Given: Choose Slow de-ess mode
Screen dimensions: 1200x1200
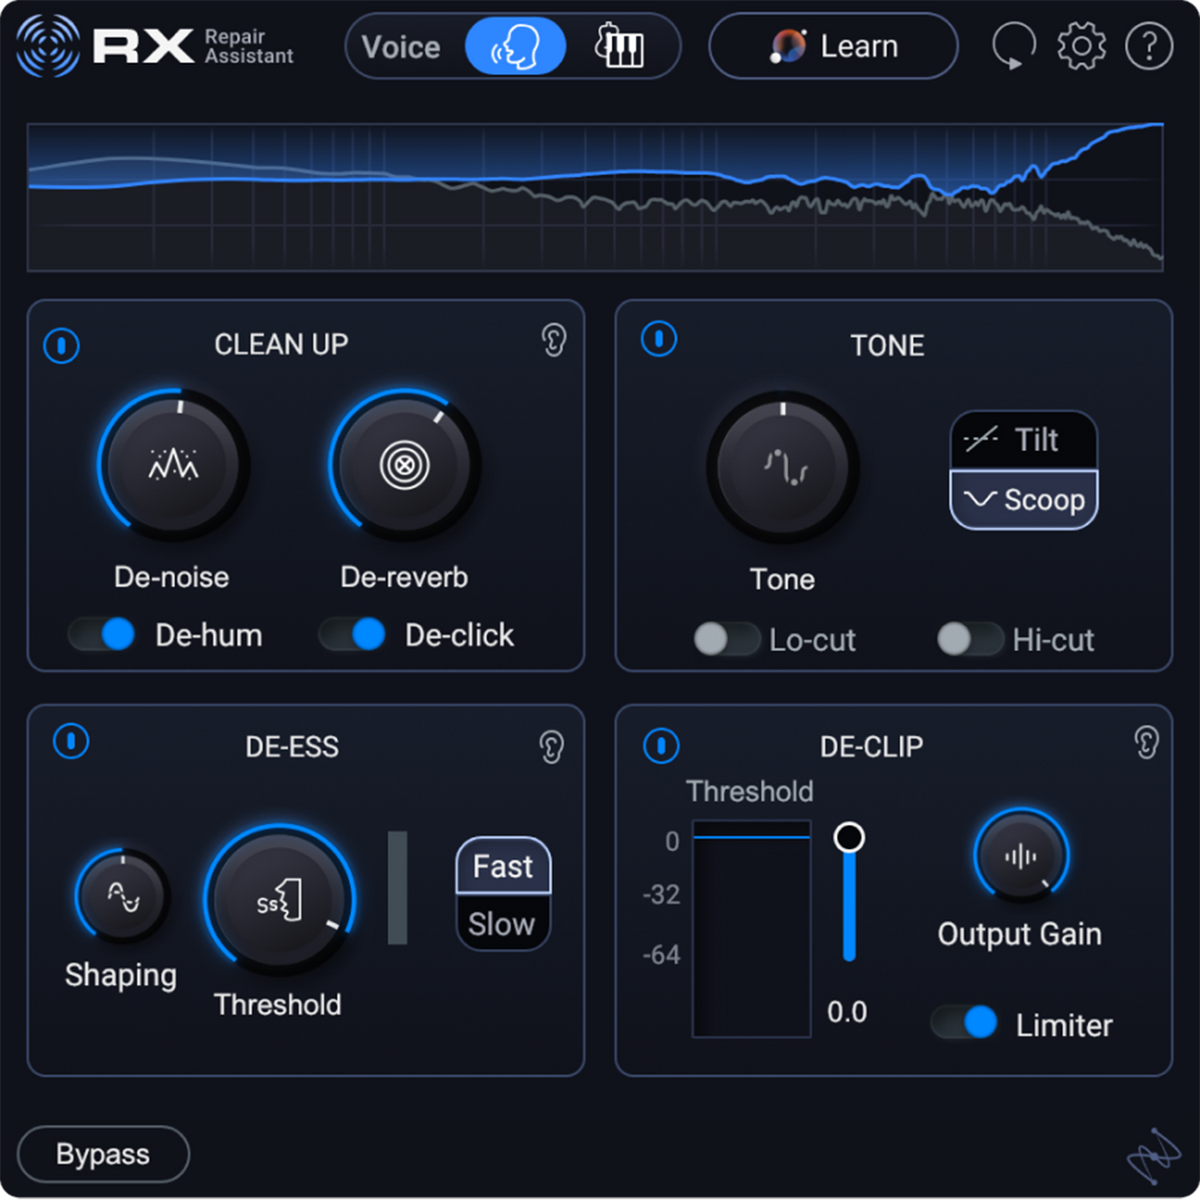Looking at the screenshot, I should [x=504, y=923].
